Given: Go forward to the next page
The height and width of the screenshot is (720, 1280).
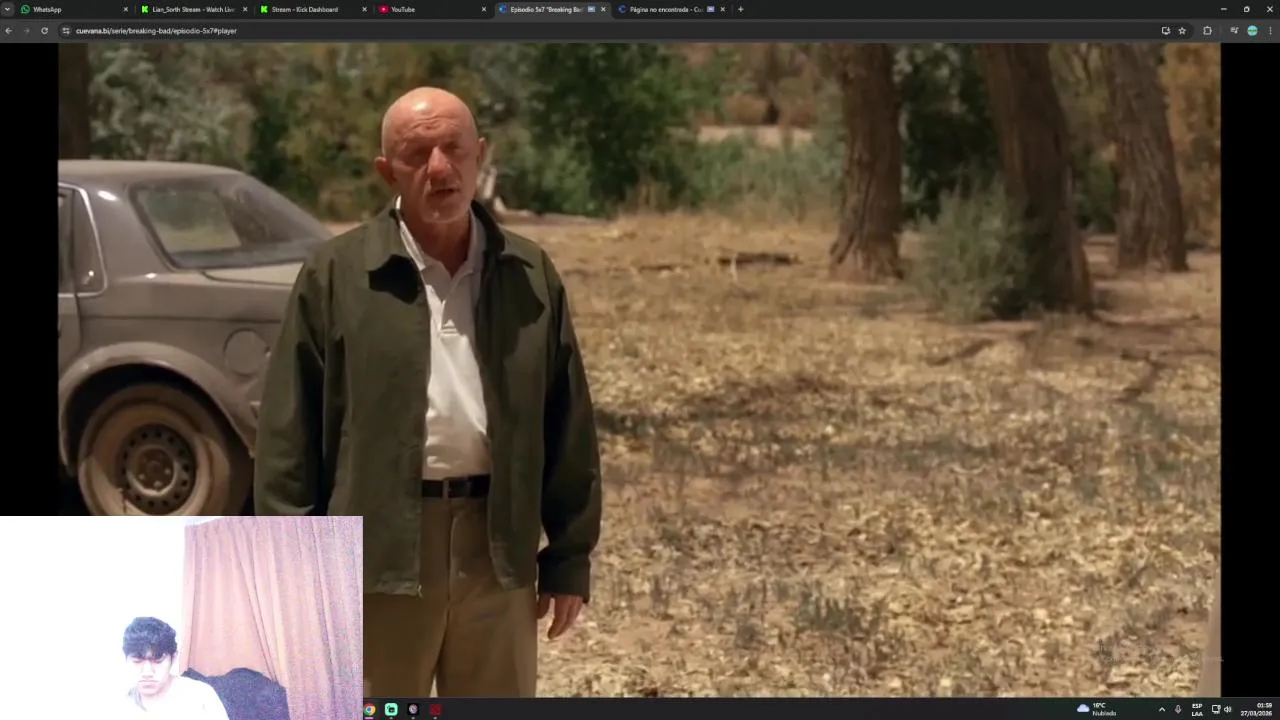Looking at the screenshot, I should (26, 31).
